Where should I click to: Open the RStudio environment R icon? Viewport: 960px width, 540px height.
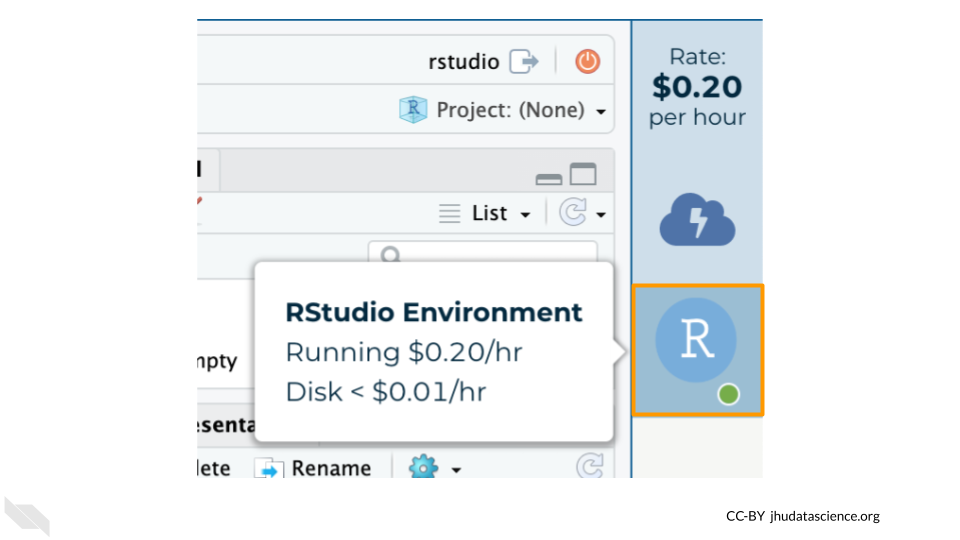coord(696,340)
